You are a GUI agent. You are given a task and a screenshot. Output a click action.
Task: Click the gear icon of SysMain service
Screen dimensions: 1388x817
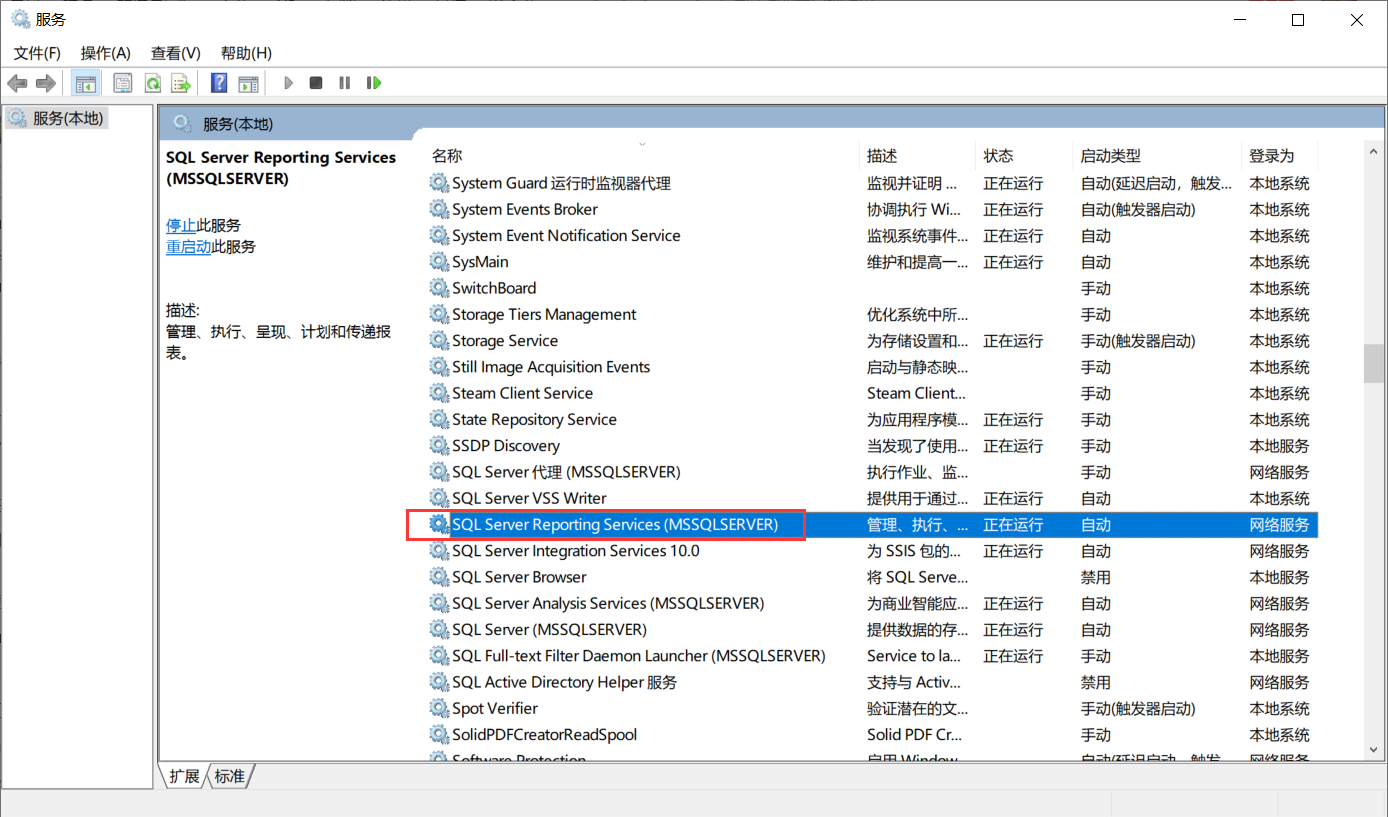tap(439, 262)
